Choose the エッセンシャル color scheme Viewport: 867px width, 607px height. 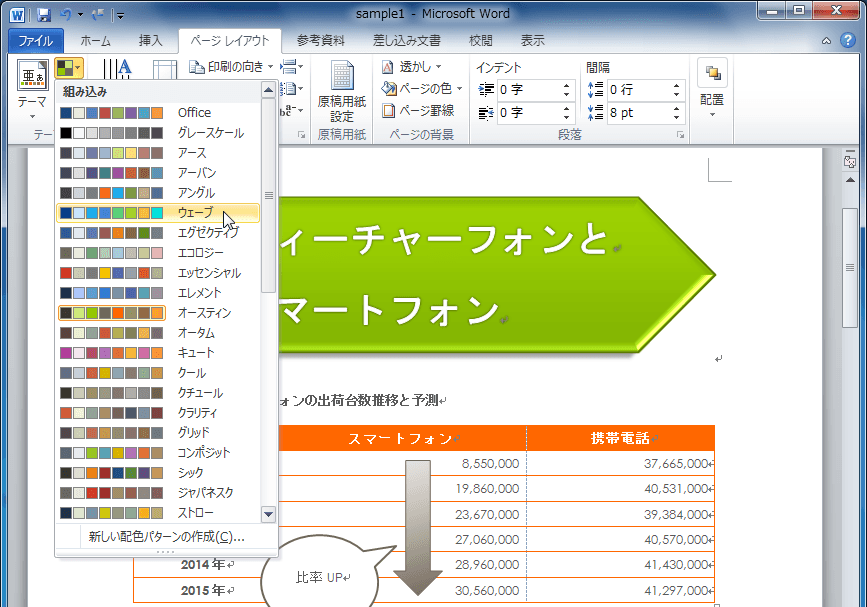click(x=158, y=273)
